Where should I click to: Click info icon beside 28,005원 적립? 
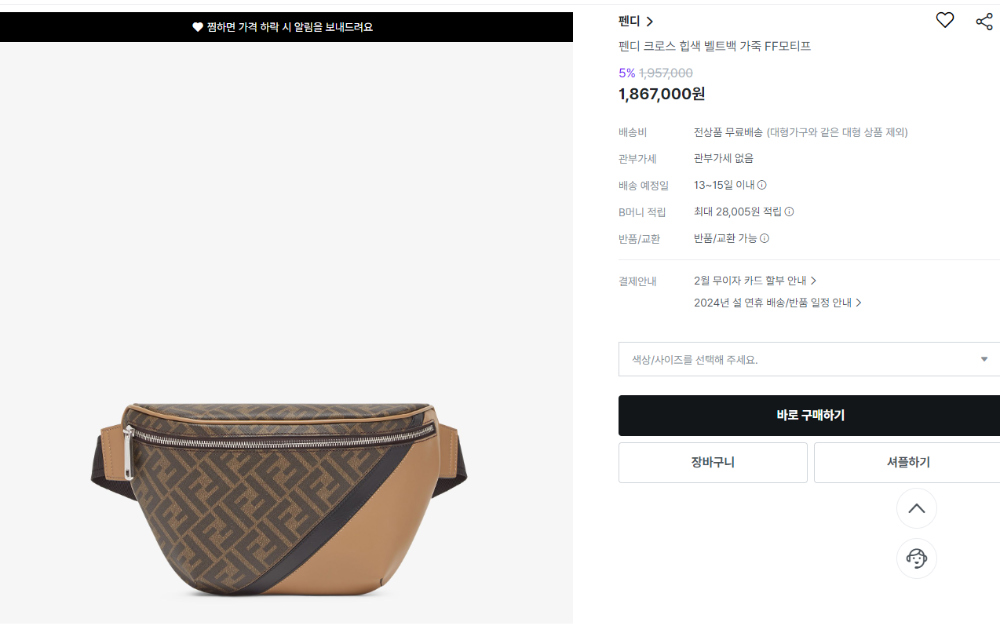tap(789, 212)
